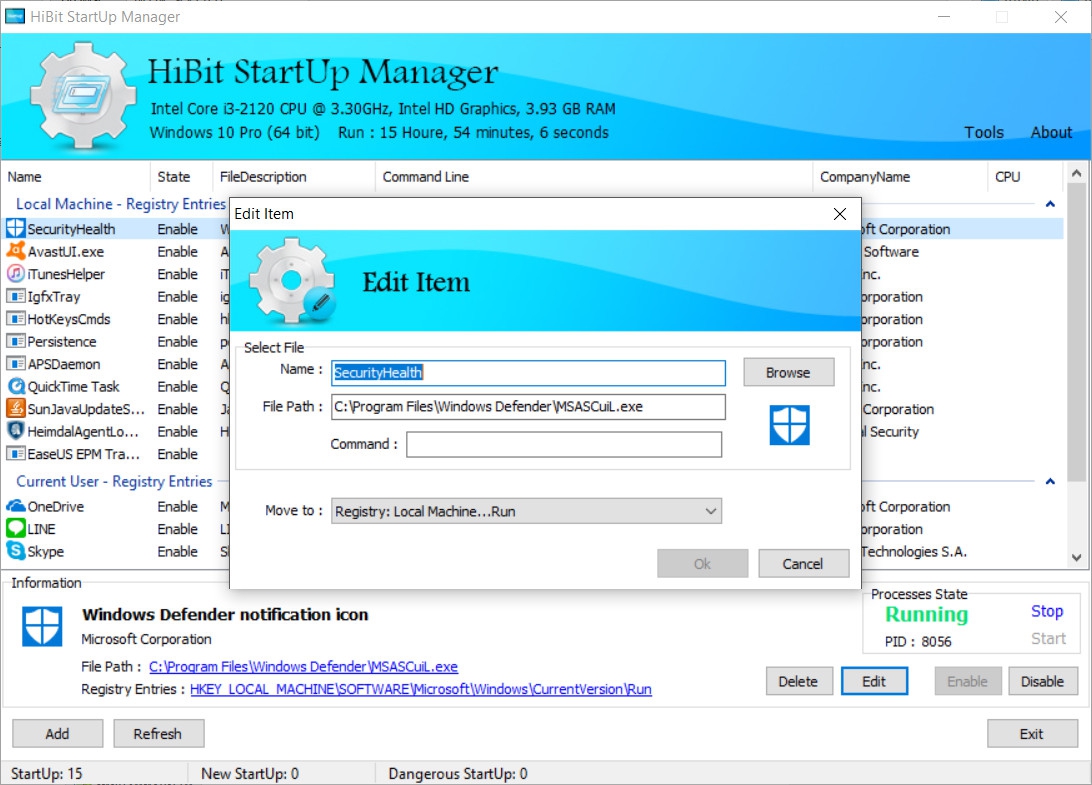Click the list scrollbar up arrow
The image size is (1092, 785).
(x=1076, y=173)
